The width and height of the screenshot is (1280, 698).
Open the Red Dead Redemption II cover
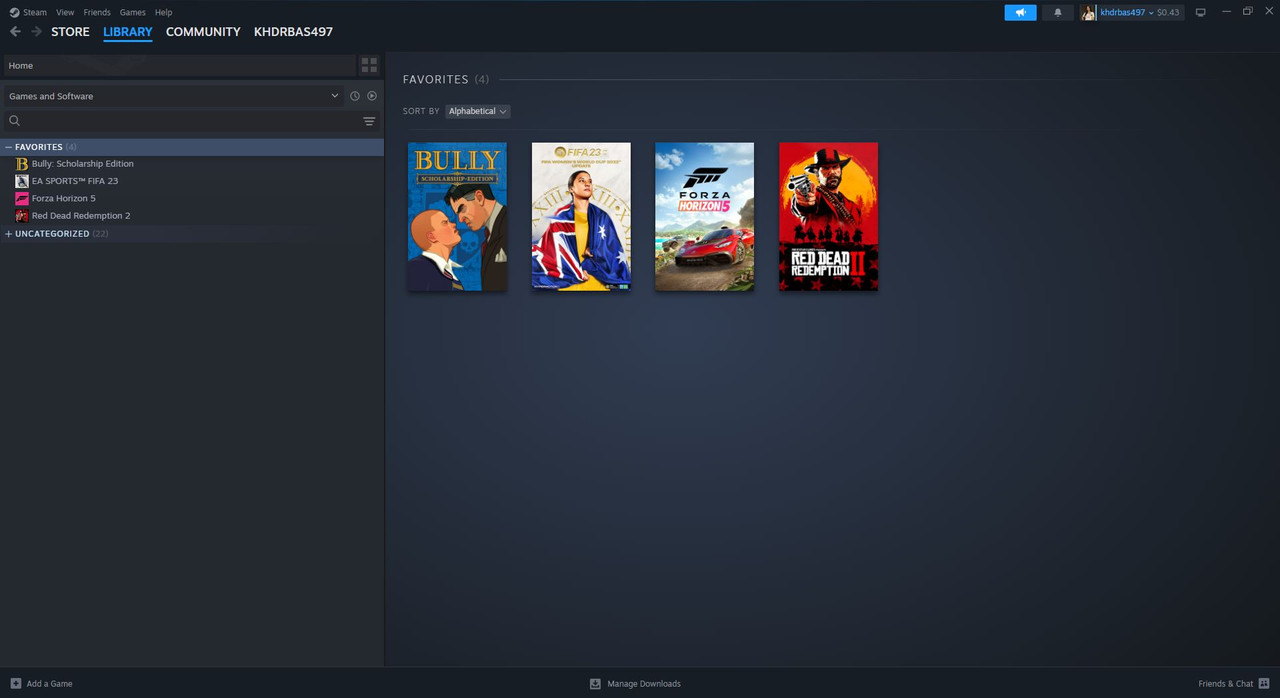(828, 217)
